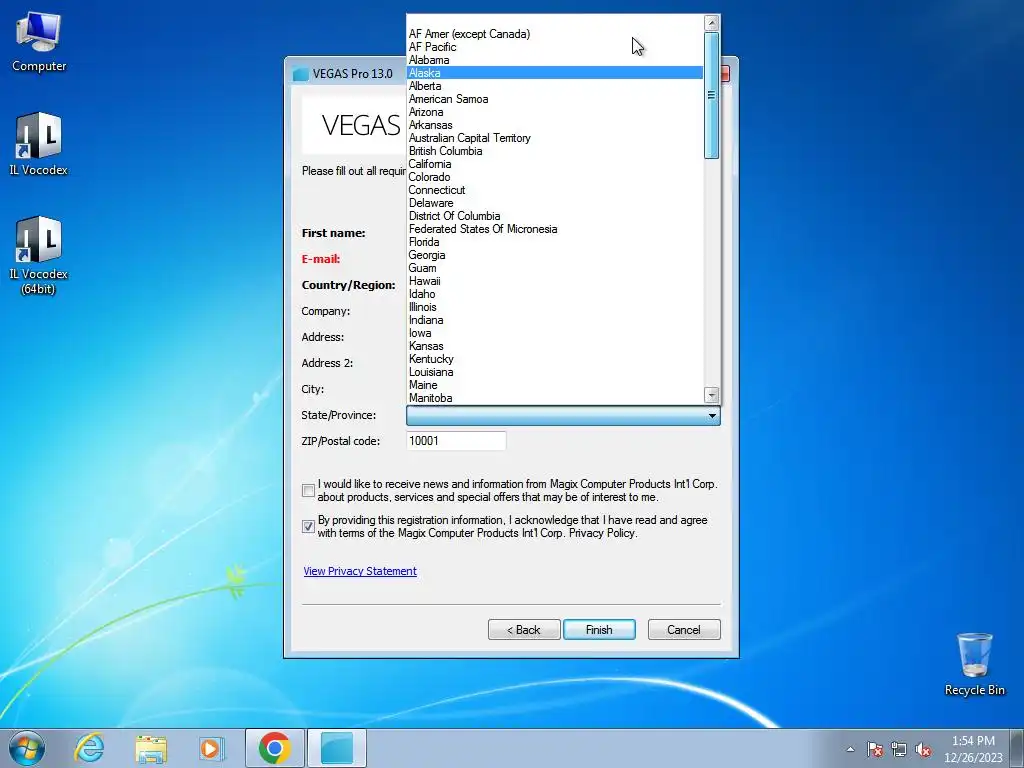The width and height of the screenshot is (1024, 768).
Task: Choose Connecticut from the dropdown
Action: click(554, 190)
